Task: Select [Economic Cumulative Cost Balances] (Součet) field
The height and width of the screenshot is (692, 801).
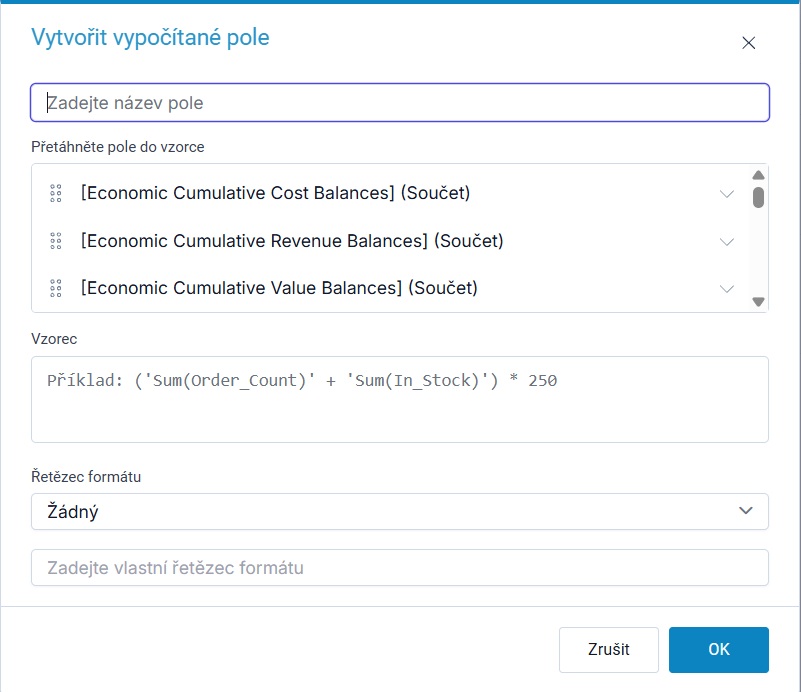Action: point(275,193)
